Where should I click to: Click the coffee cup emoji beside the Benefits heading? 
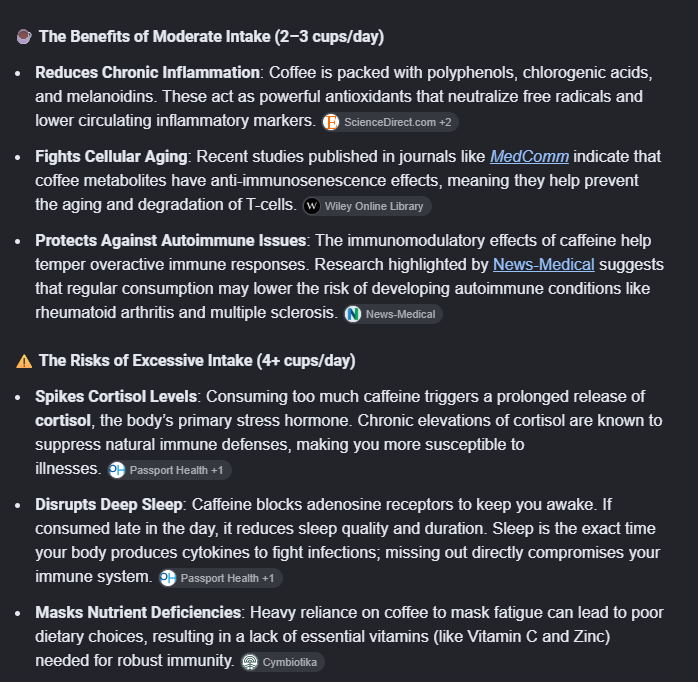pyautogui.click(x=24, y=37)
